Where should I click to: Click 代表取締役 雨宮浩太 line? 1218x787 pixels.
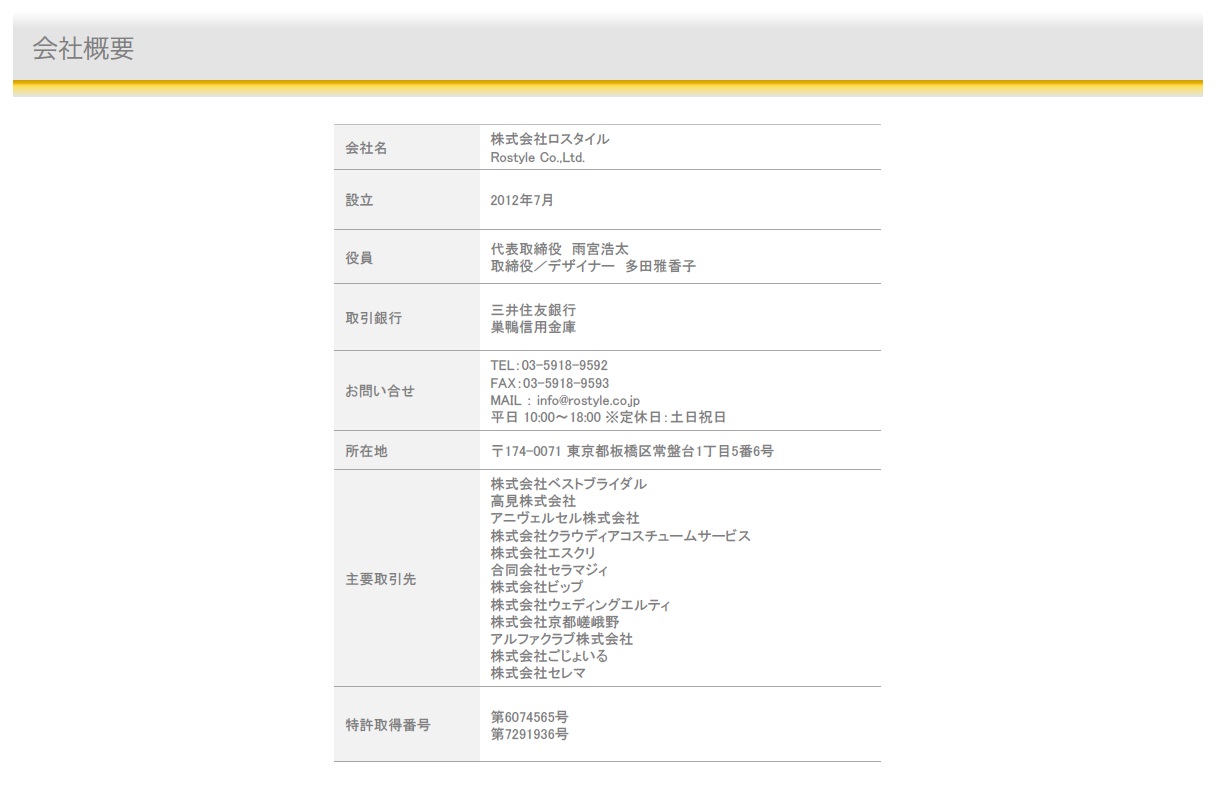(559, 249)
